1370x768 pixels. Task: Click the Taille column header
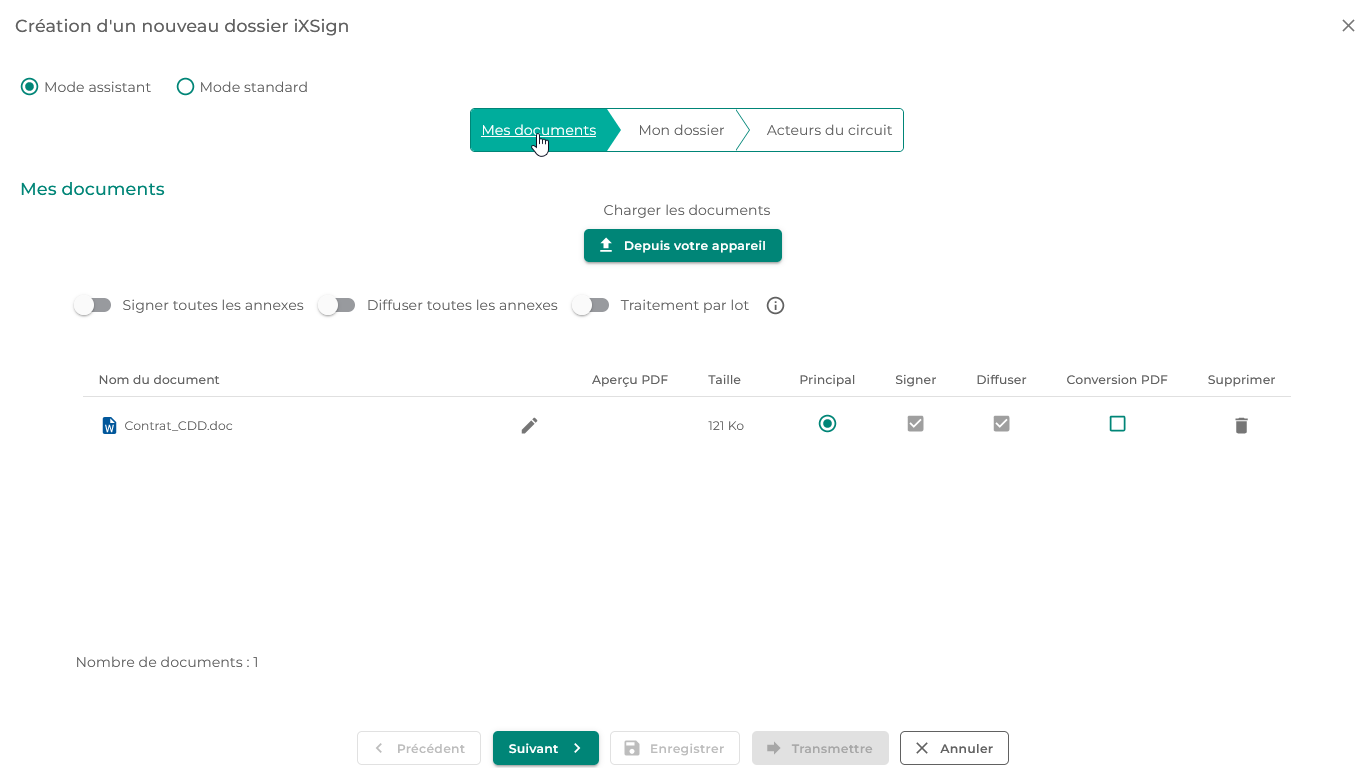(x=724, y=380)
